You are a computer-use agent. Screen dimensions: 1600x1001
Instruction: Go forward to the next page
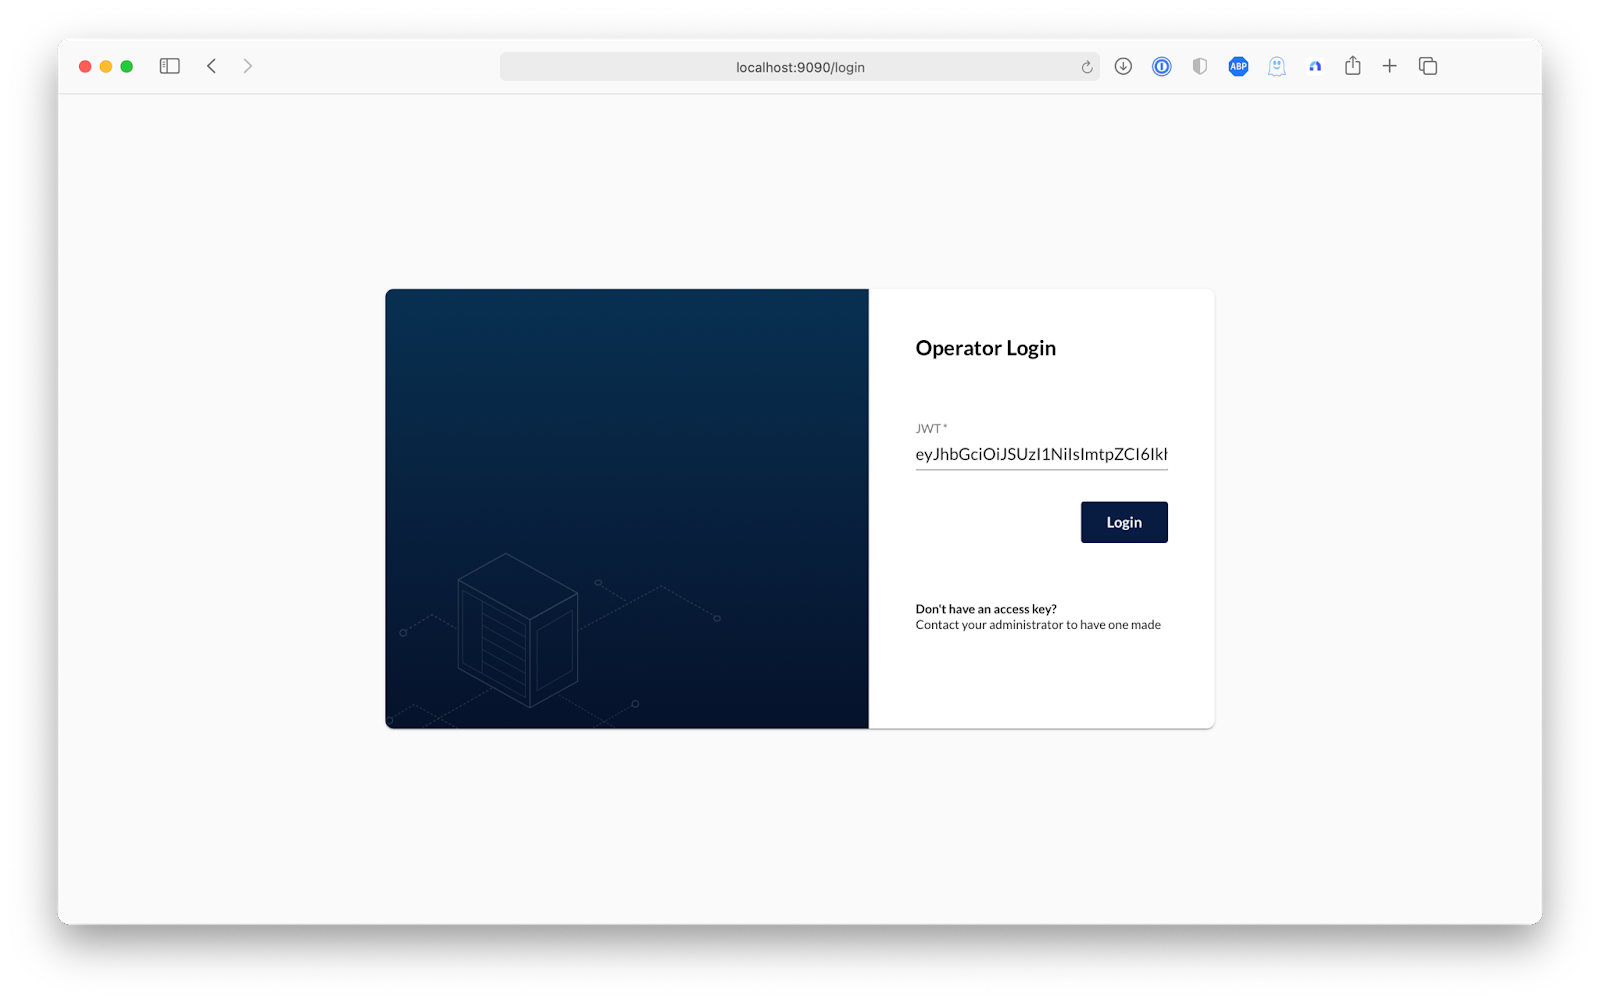[247, 66]
